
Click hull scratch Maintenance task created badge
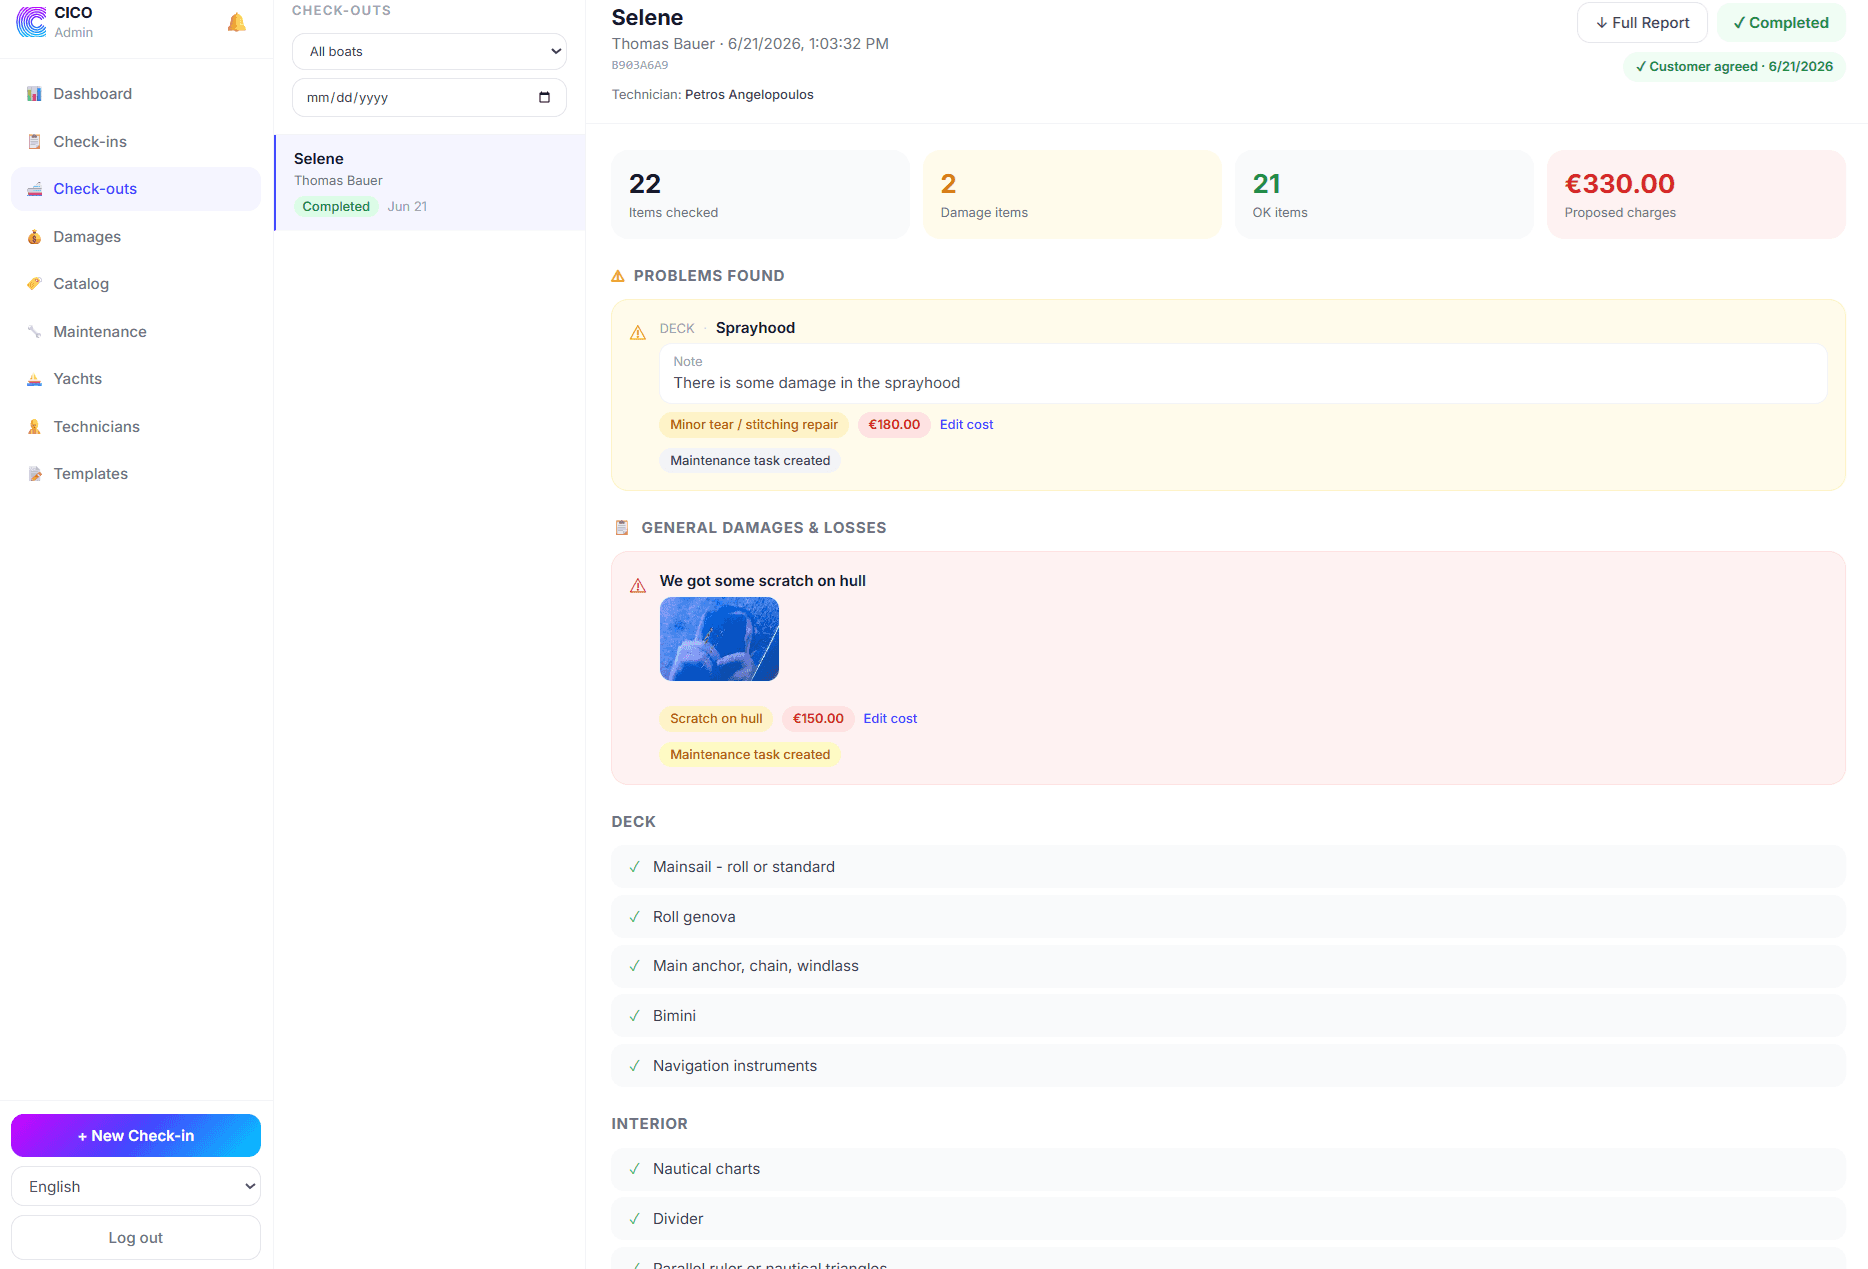click(750, 755)
